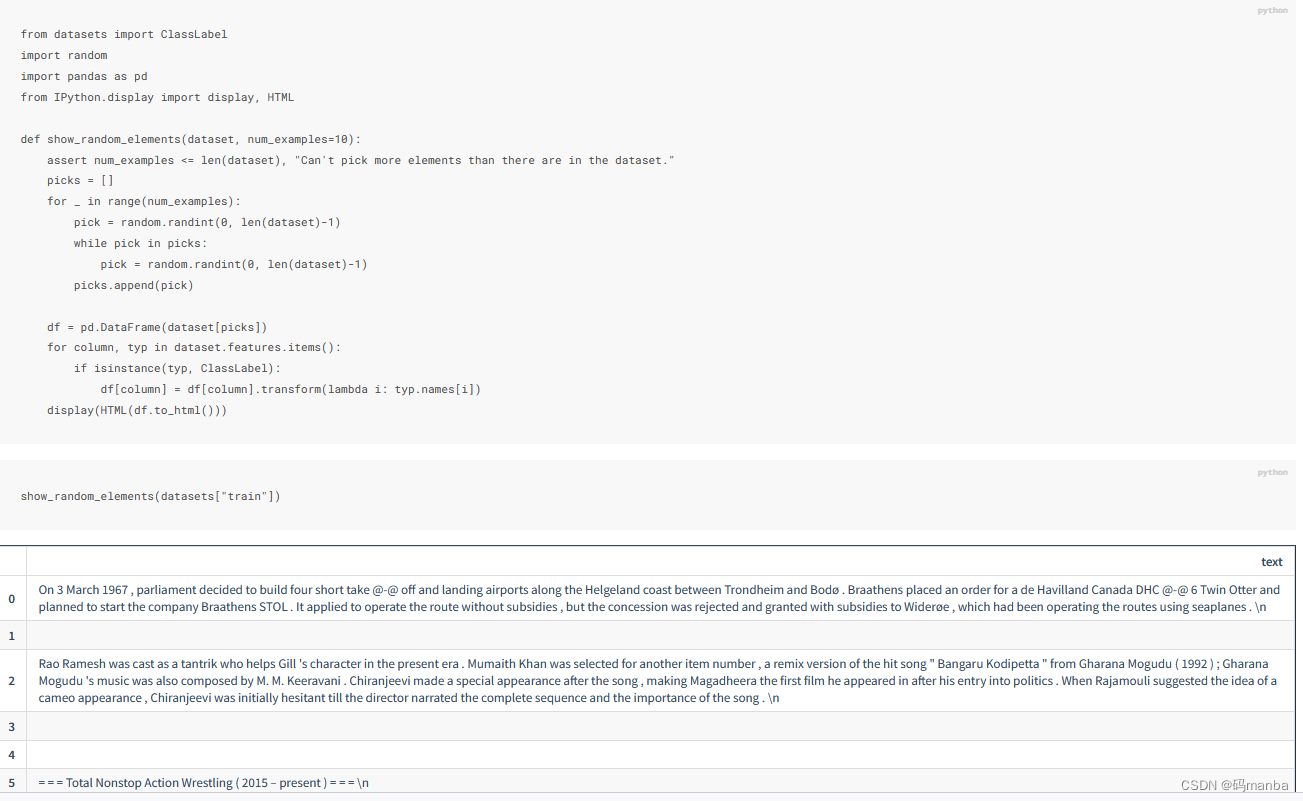Click the 'from IPython.display import' line
The image size is (1303, 801).
pos(157,97)
